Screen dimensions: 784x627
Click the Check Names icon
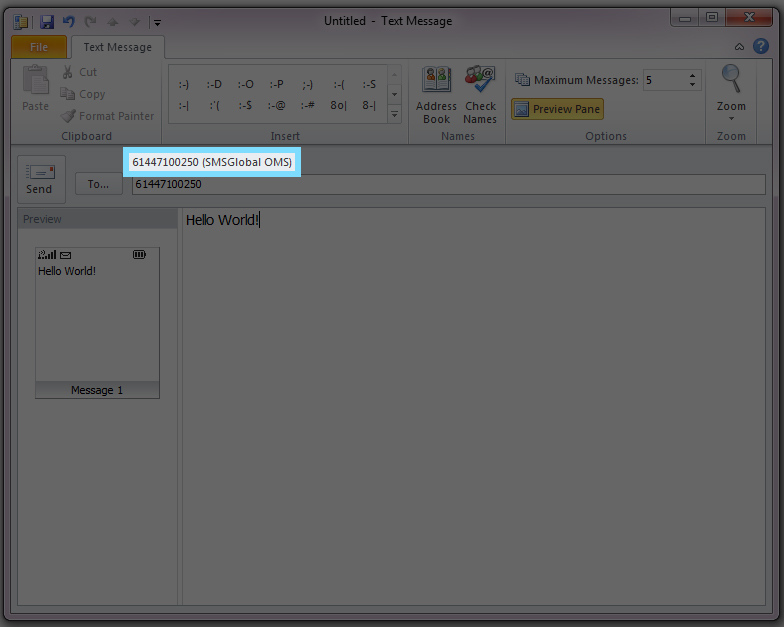tap(480, 96)
